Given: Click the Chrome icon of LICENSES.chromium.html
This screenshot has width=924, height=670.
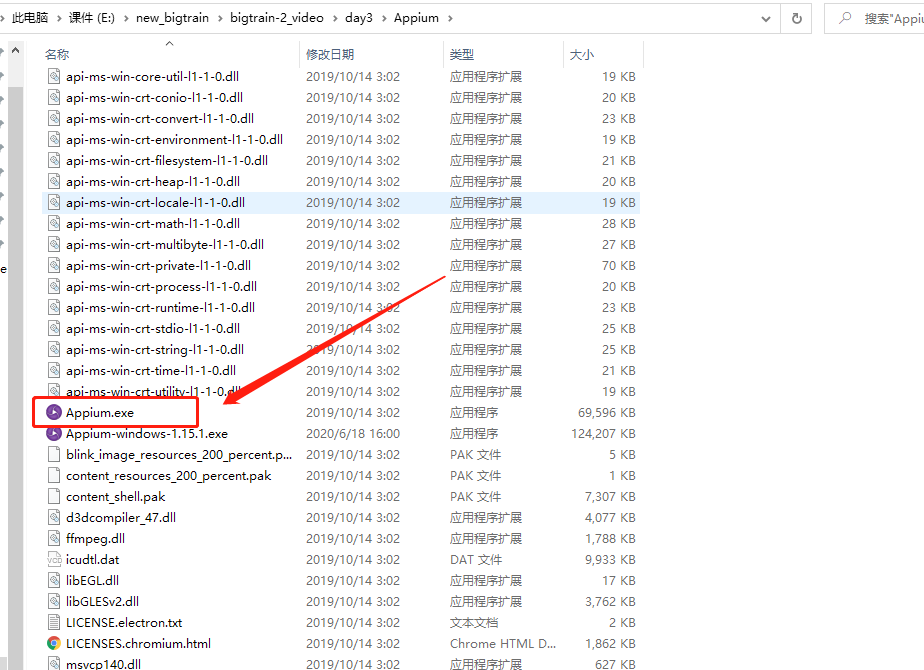Looking at the screenshot, I should tap(54, 643).
